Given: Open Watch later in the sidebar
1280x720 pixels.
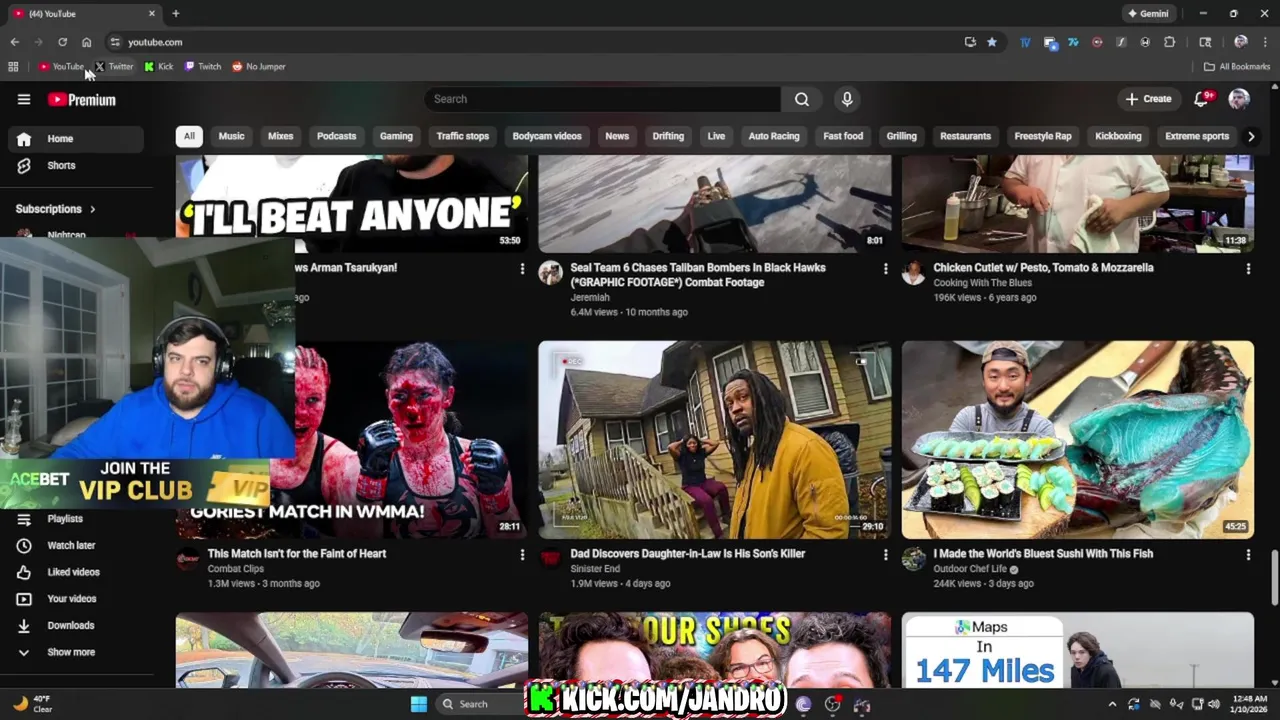Looking at the screenshot, I should pos(72,545).
